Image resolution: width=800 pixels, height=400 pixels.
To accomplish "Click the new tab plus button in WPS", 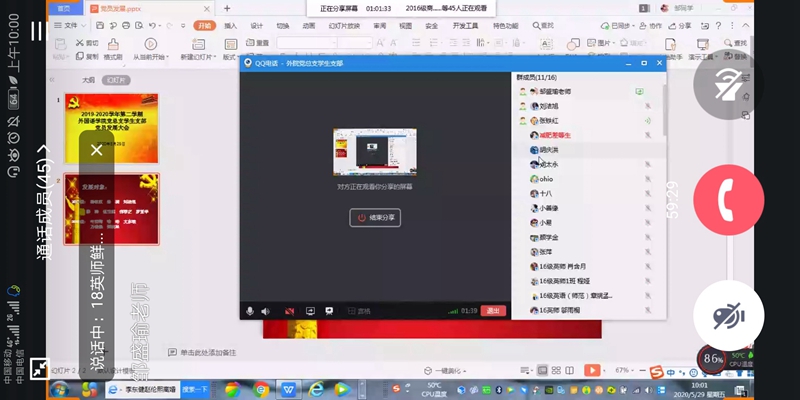I will pyautogui.click(x=227, y=8).
